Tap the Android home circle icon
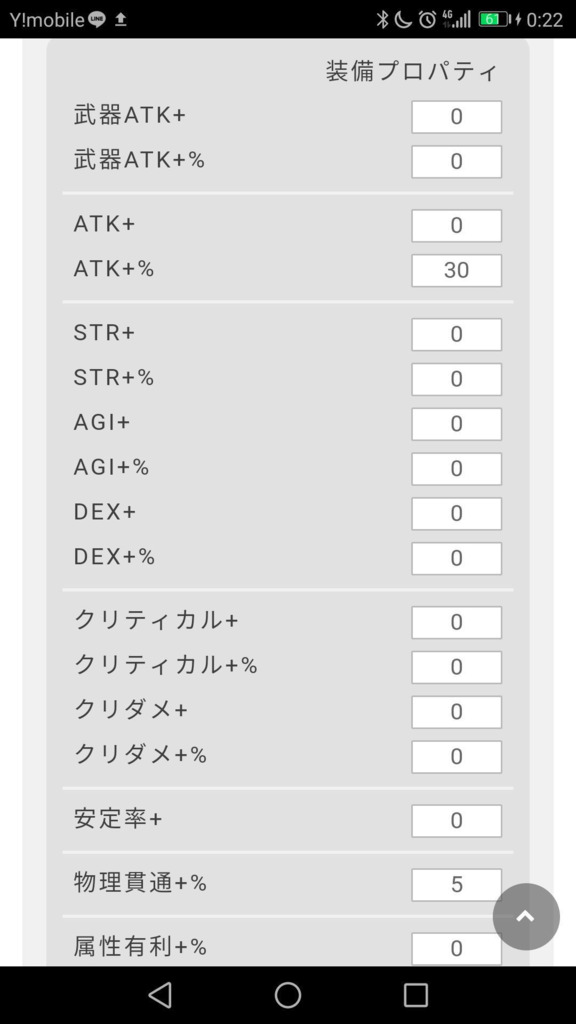Viewport: 576px width, 1024px height. tap(288, 995)
